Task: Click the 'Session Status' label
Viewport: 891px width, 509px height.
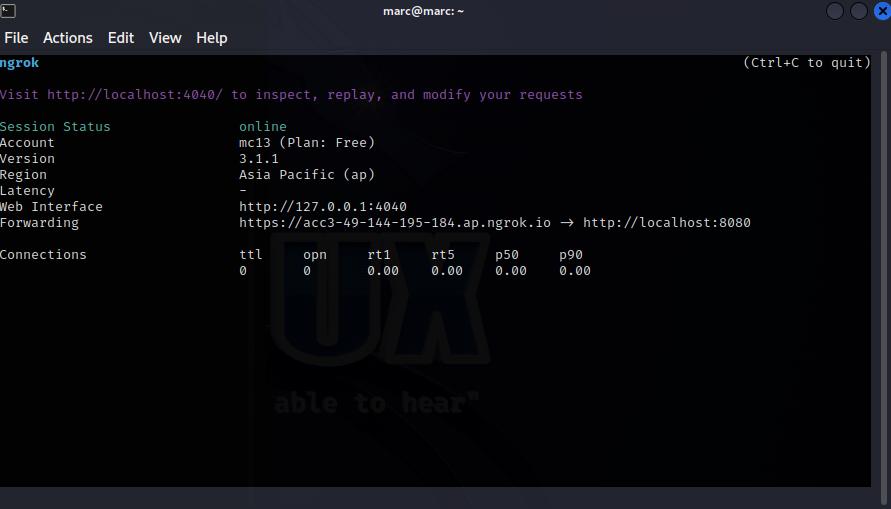Action: 55,127
